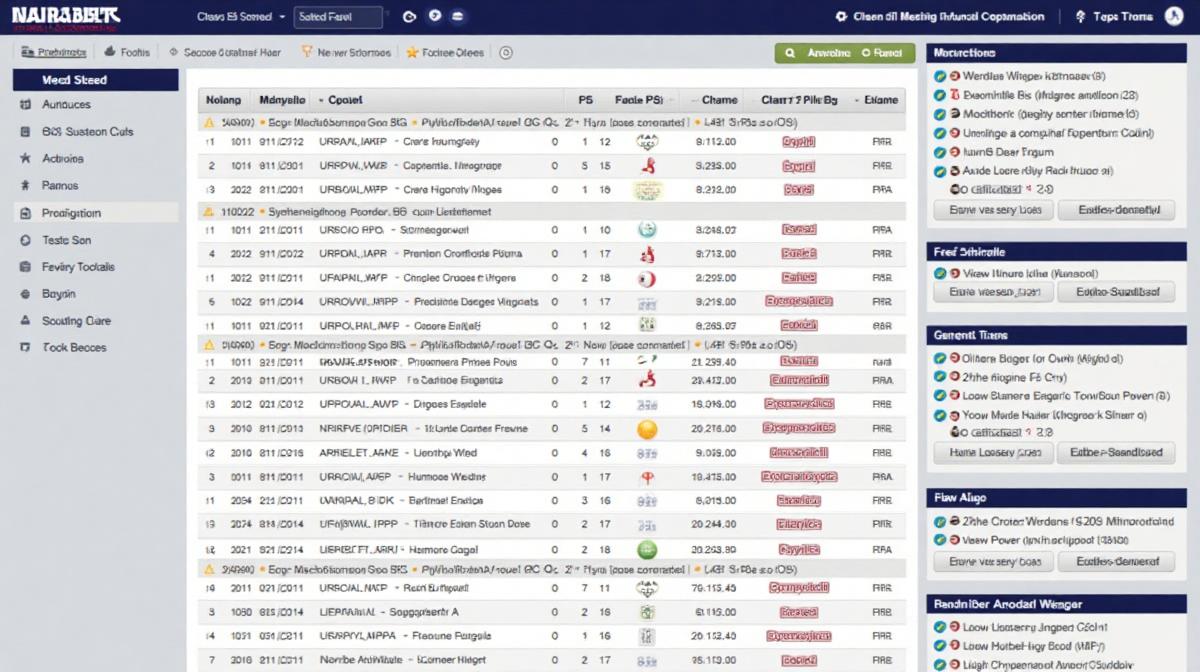This screenshot has height=672, width=1200.
Task: Toggle the check beside Loow Stanere Eagaric
Action: point(939,396)
